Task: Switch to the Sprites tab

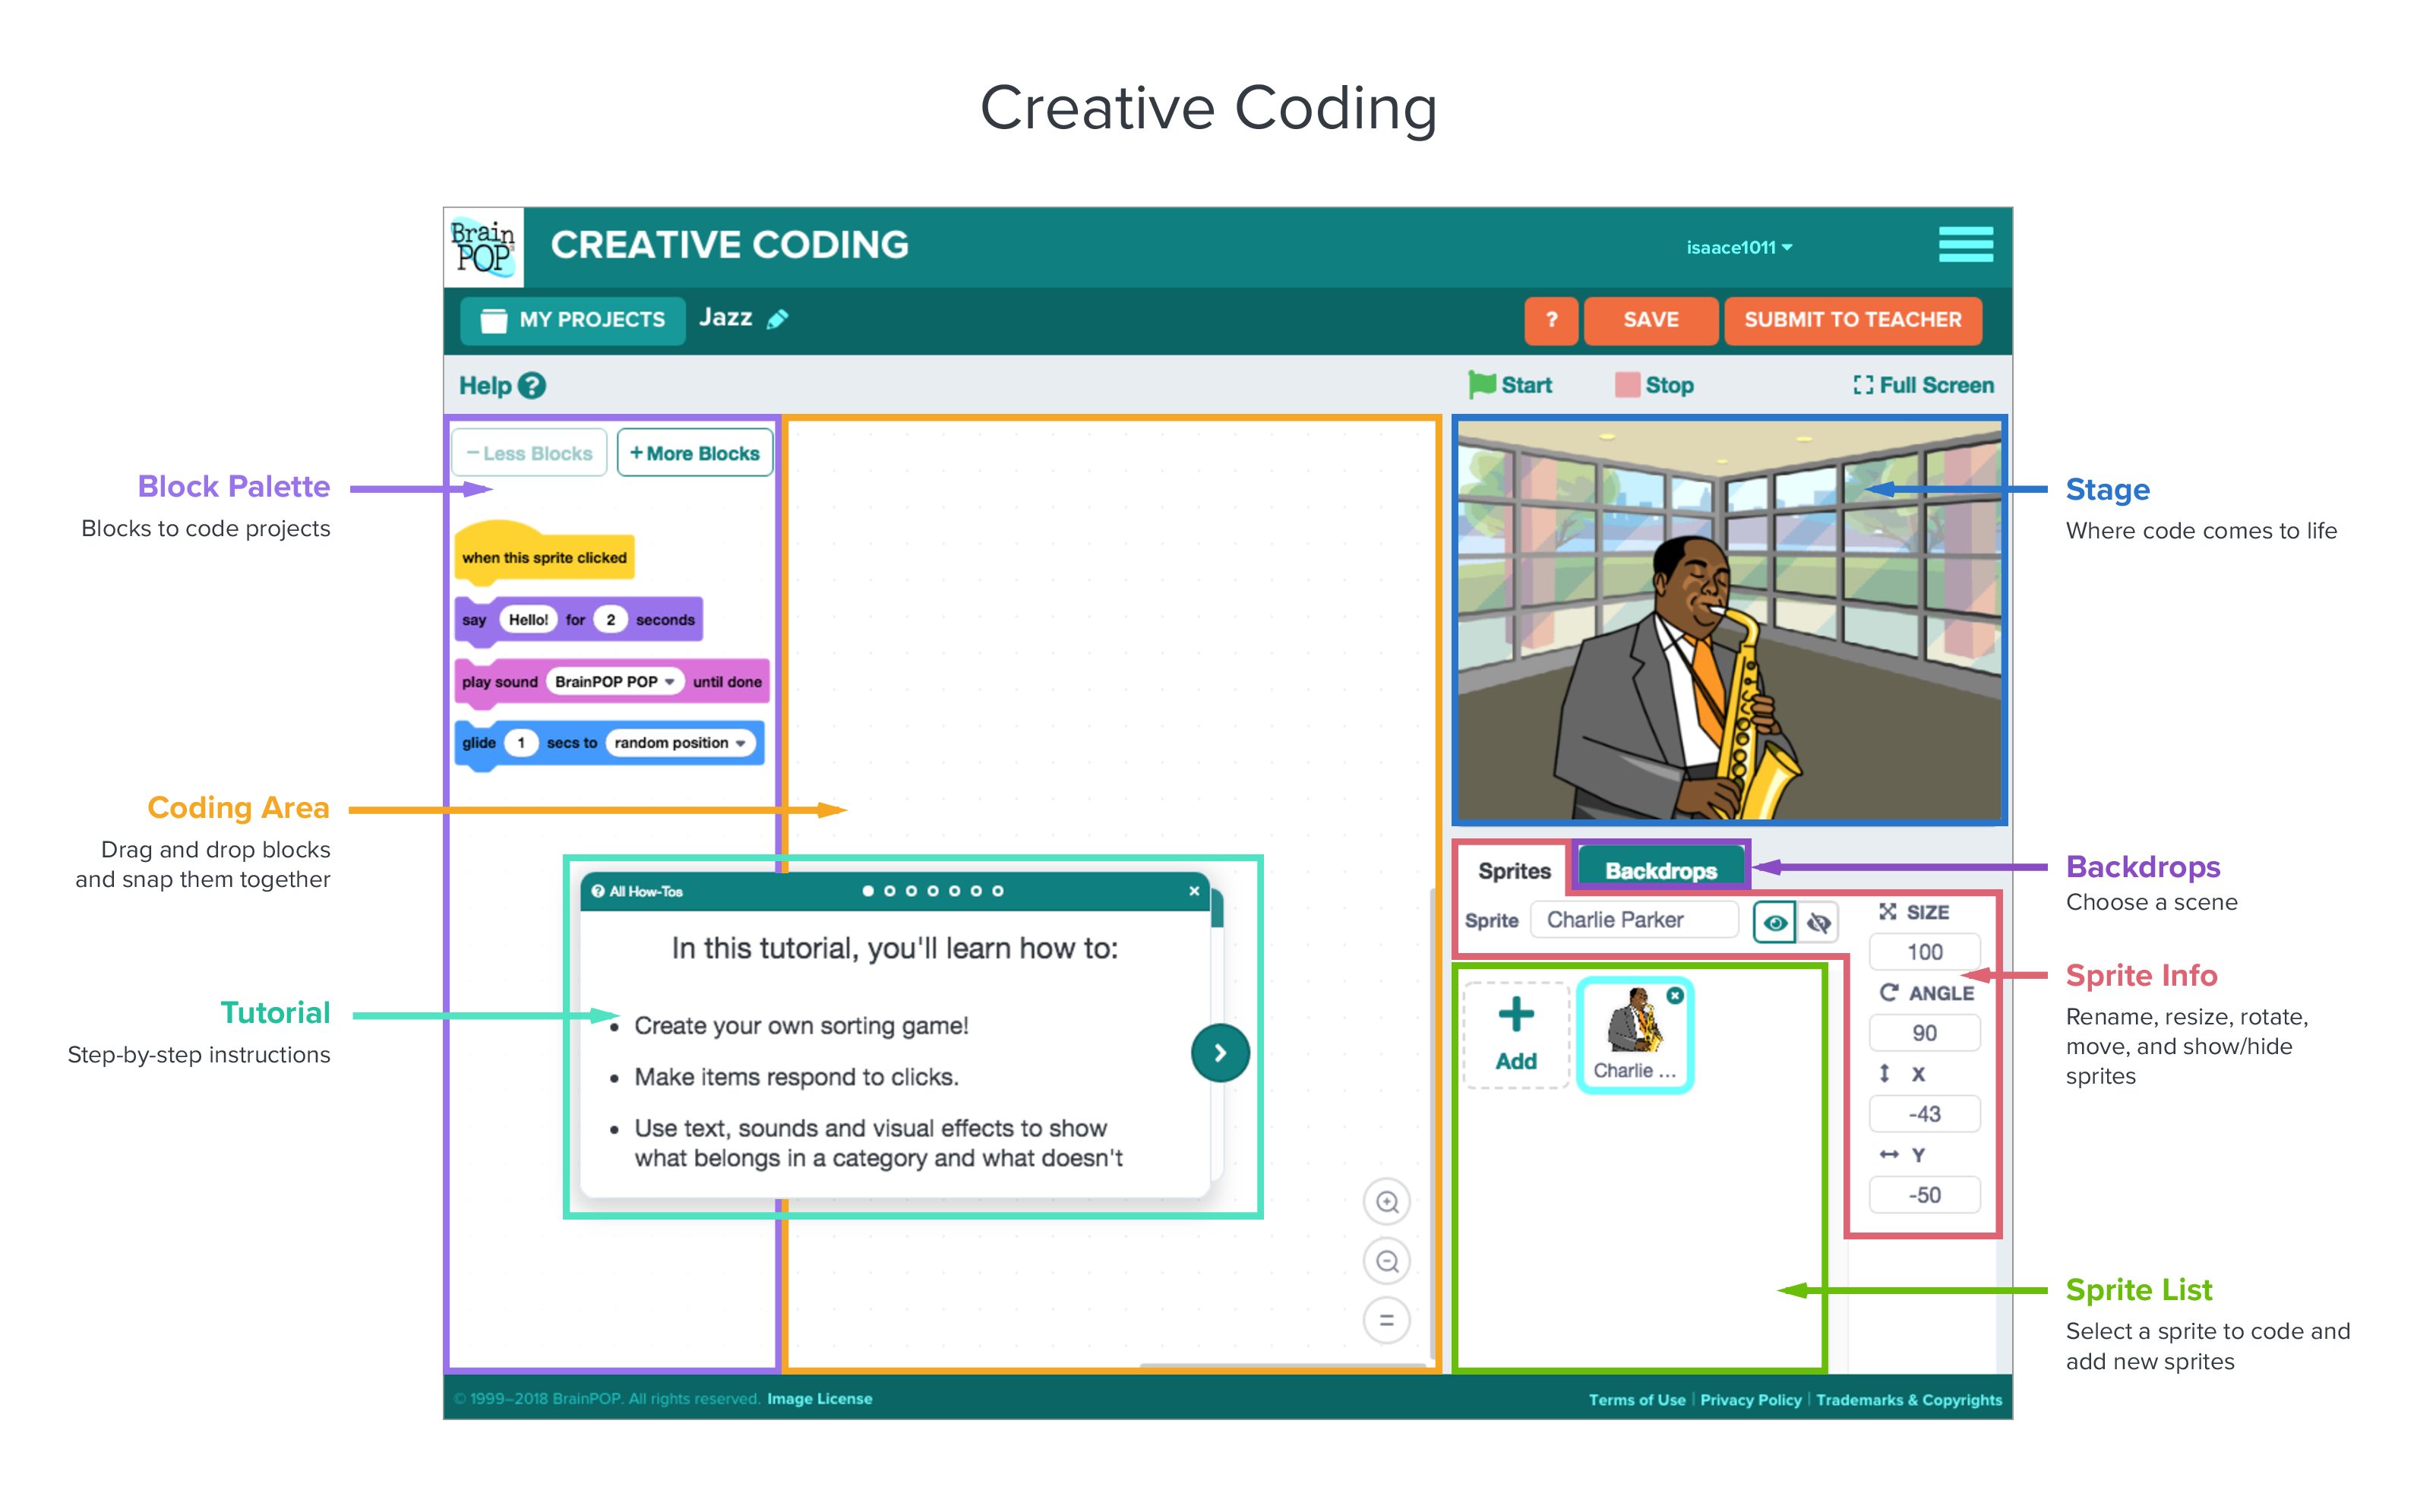Action: [1513, 870]
